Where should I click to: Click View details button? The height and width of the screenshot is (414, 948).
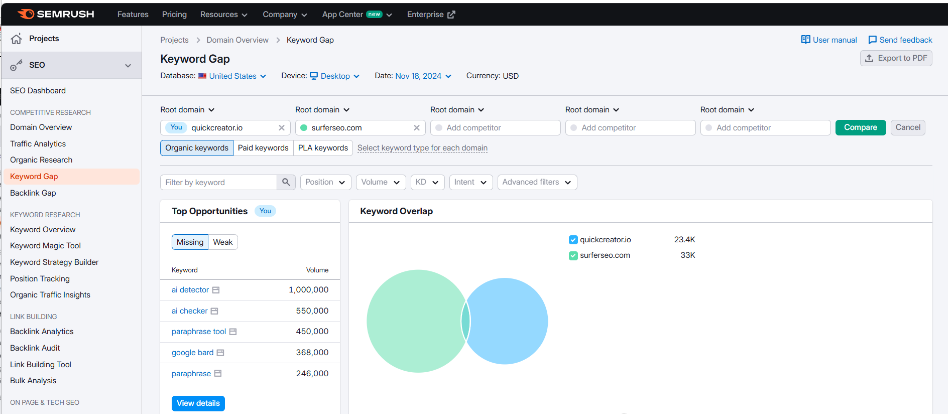[198, 403]
